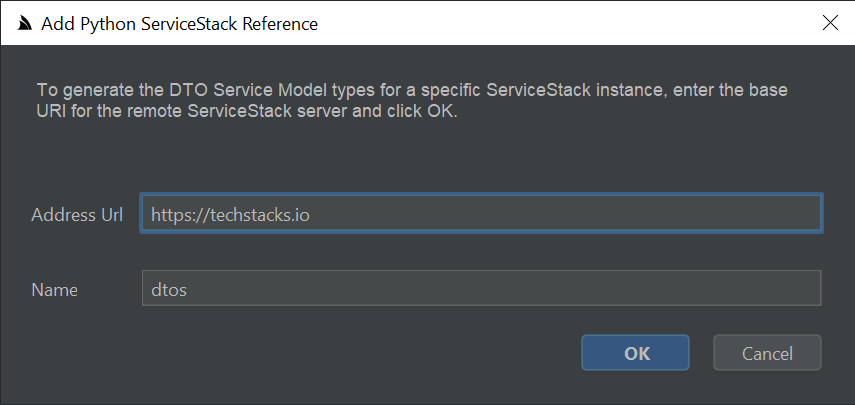Click the dialog title text in title bar
This screenshot has width=855, height=405.
click(x=179, y=23)
